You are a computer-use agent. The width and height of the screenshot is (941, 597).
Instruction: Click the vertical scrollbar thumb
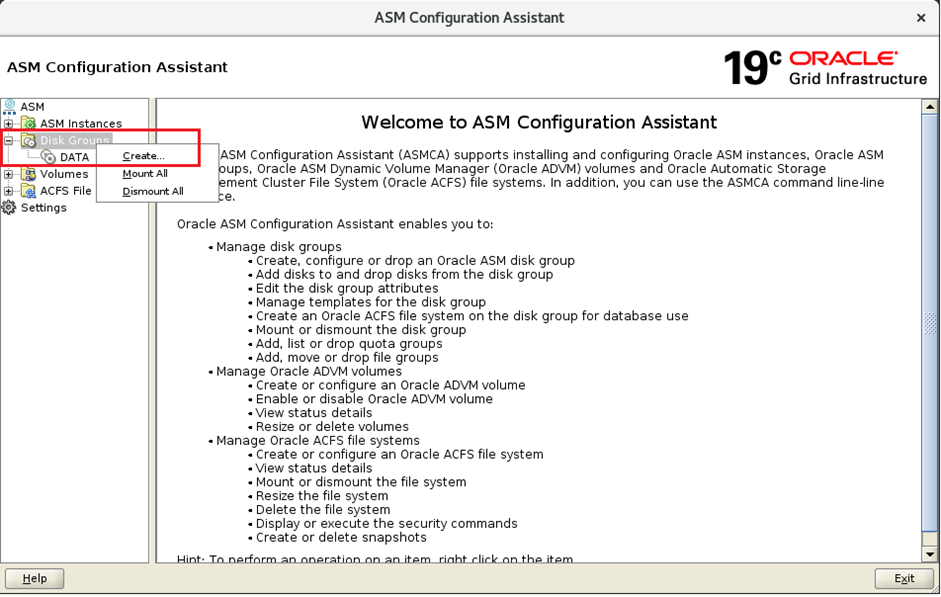[930, 323]
